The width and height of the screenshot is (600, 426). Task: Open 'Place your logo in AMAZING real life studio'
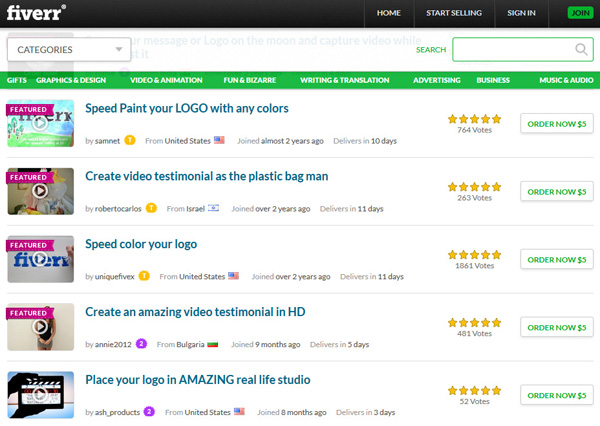click(198, 380)
